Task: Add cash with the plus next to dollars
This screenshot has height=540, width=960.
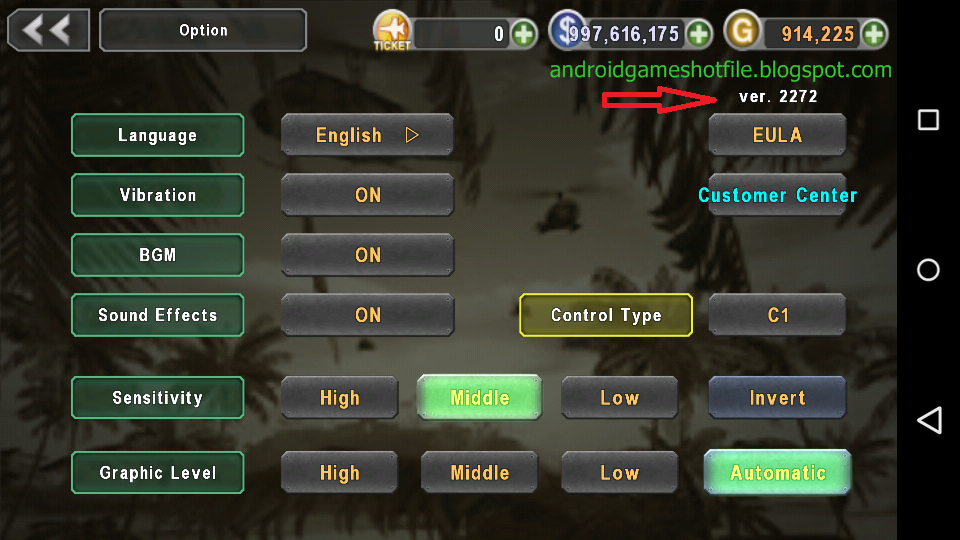Action: pos(699,34)
